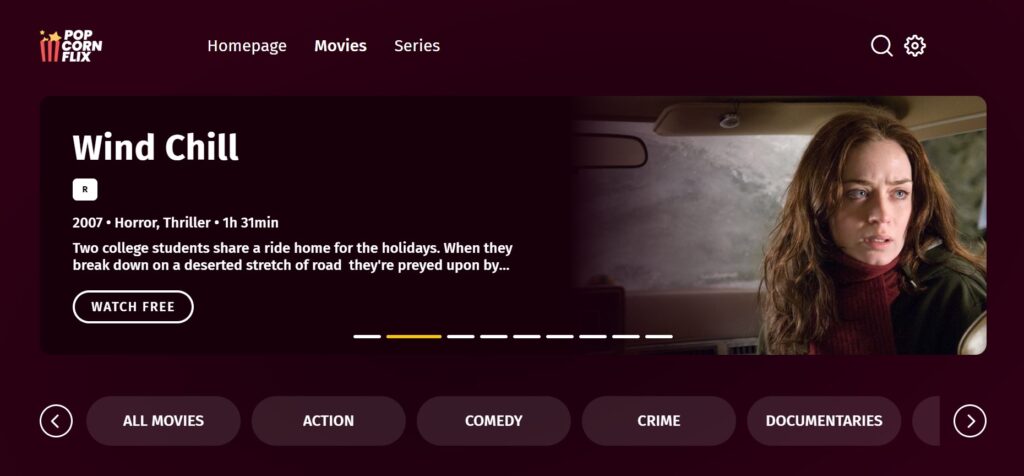Image resolution: width=1024 pixels, height=476 pixels.
Task: Click the Popcornflix logo
Action: [71, 46]
